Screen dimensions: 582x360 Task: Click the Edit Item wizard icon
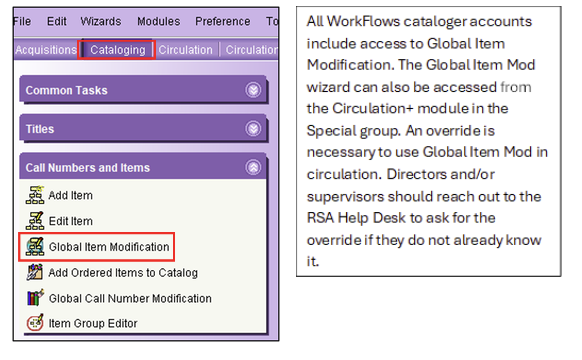[35, 221]
